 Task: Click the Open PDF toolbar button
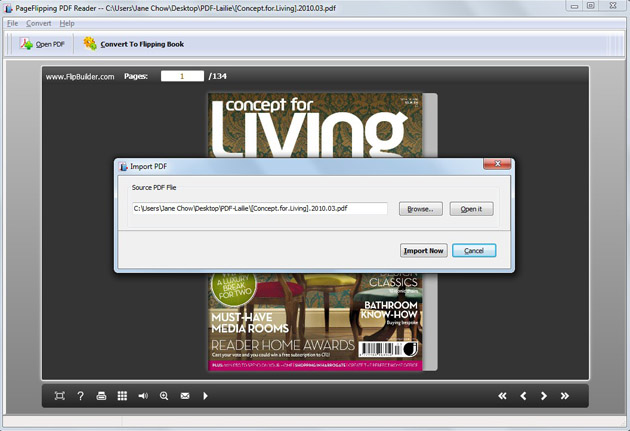pos(42,44)
